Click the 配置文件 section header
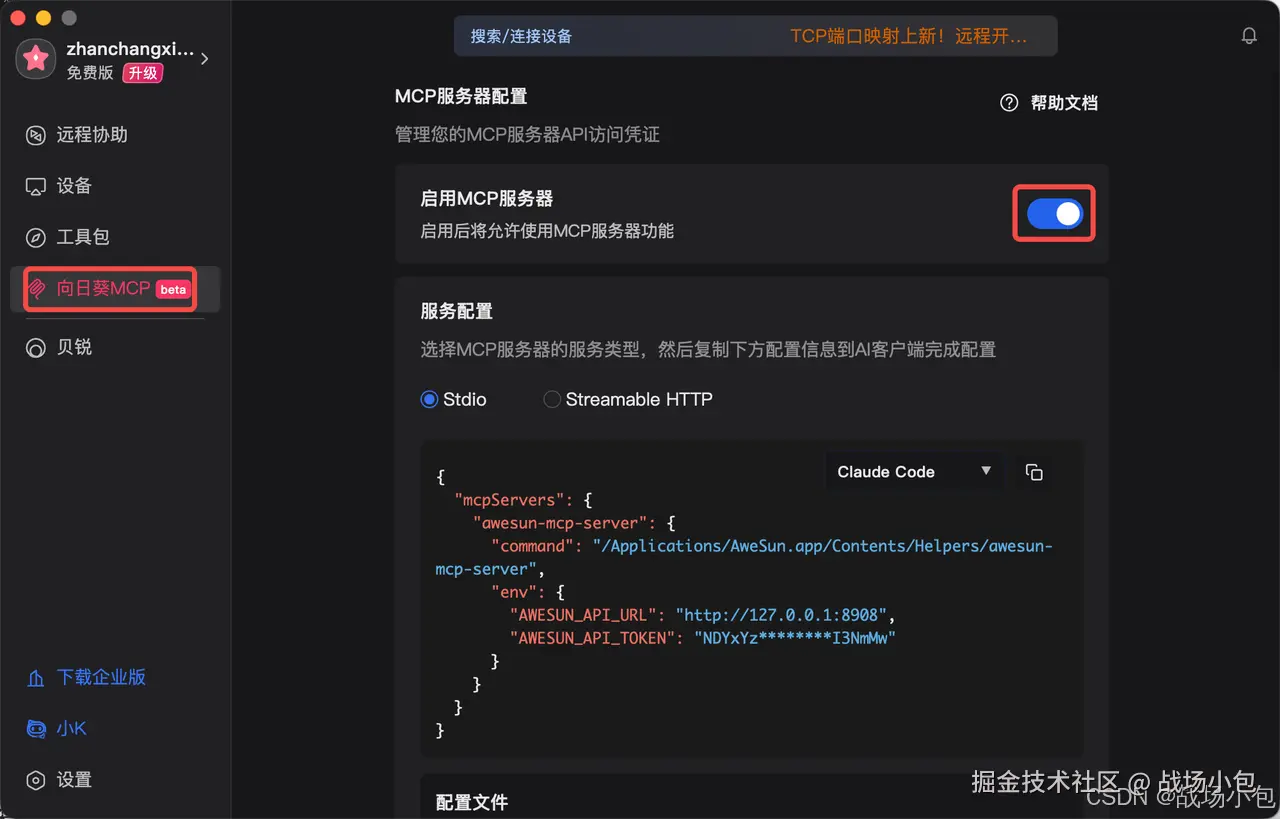The width and height of the screenshot is (1280, 819). (x=472, y=801)
